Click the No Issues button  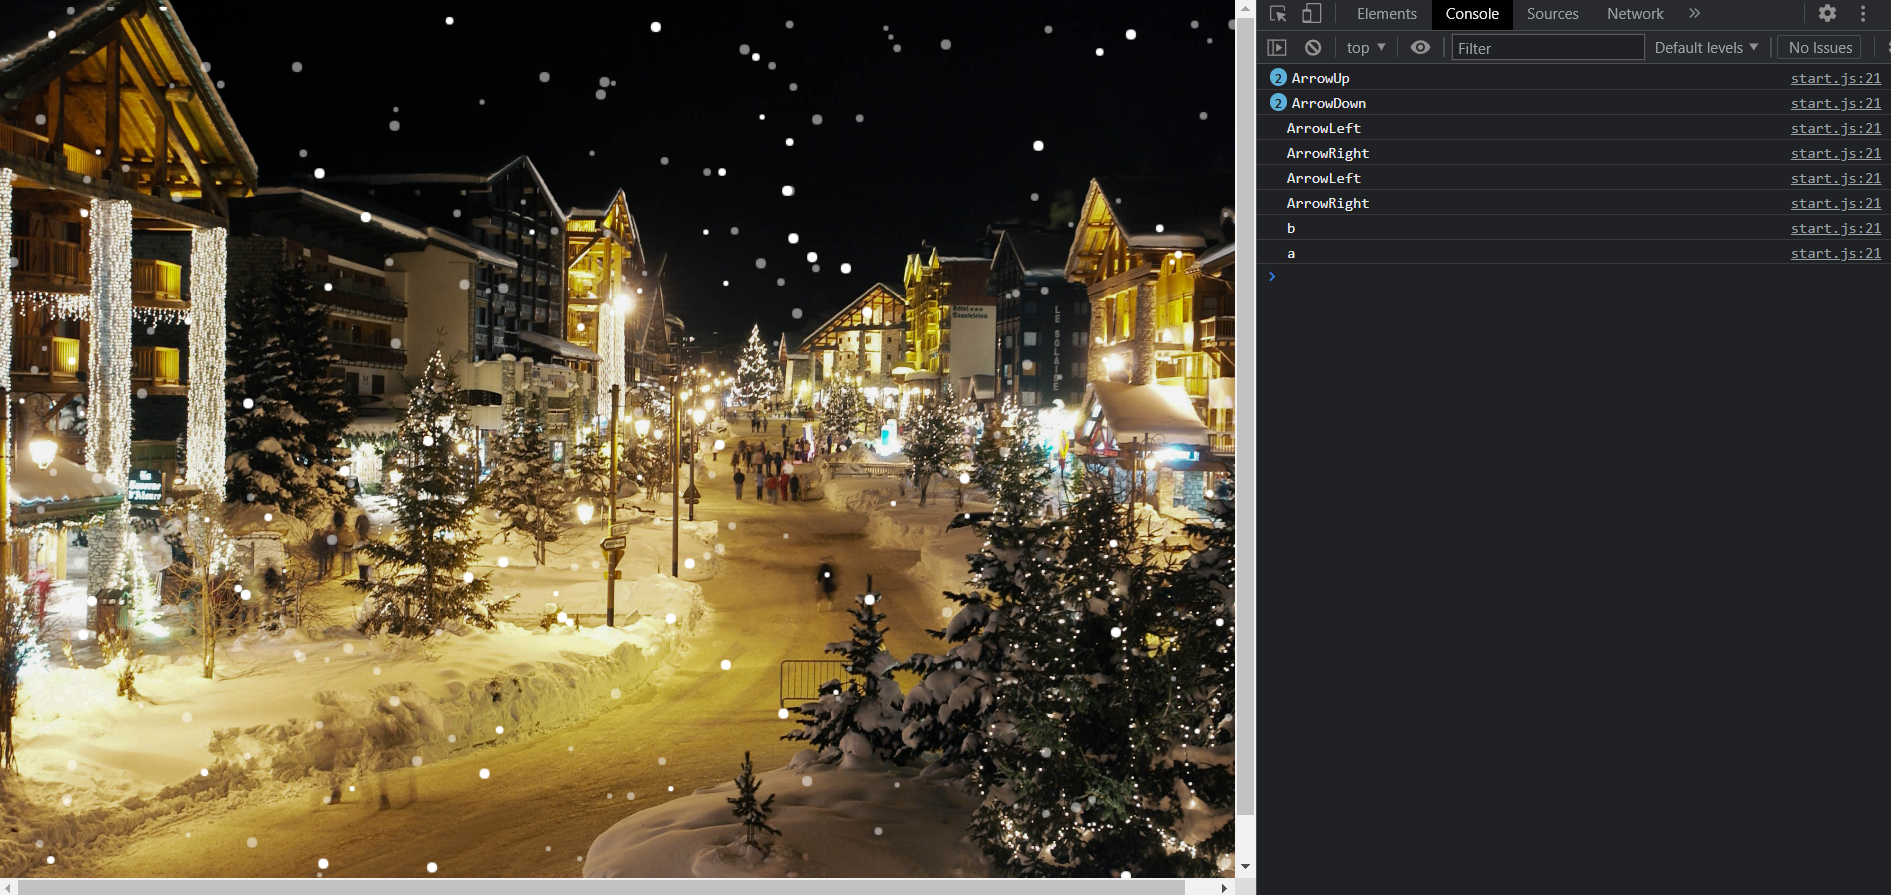coord(1820,47)
